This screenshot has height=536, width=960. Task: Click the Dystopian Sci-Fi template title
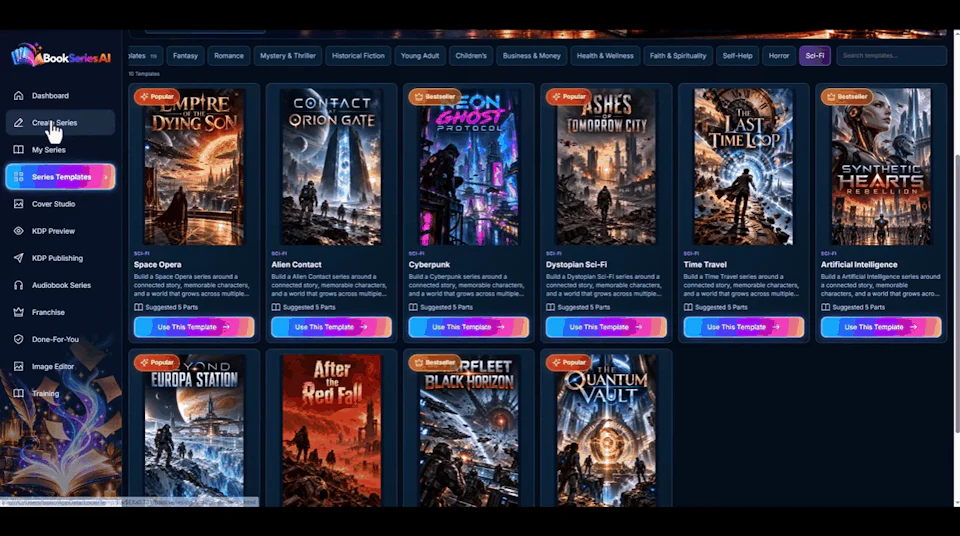[x=576, y=265]
